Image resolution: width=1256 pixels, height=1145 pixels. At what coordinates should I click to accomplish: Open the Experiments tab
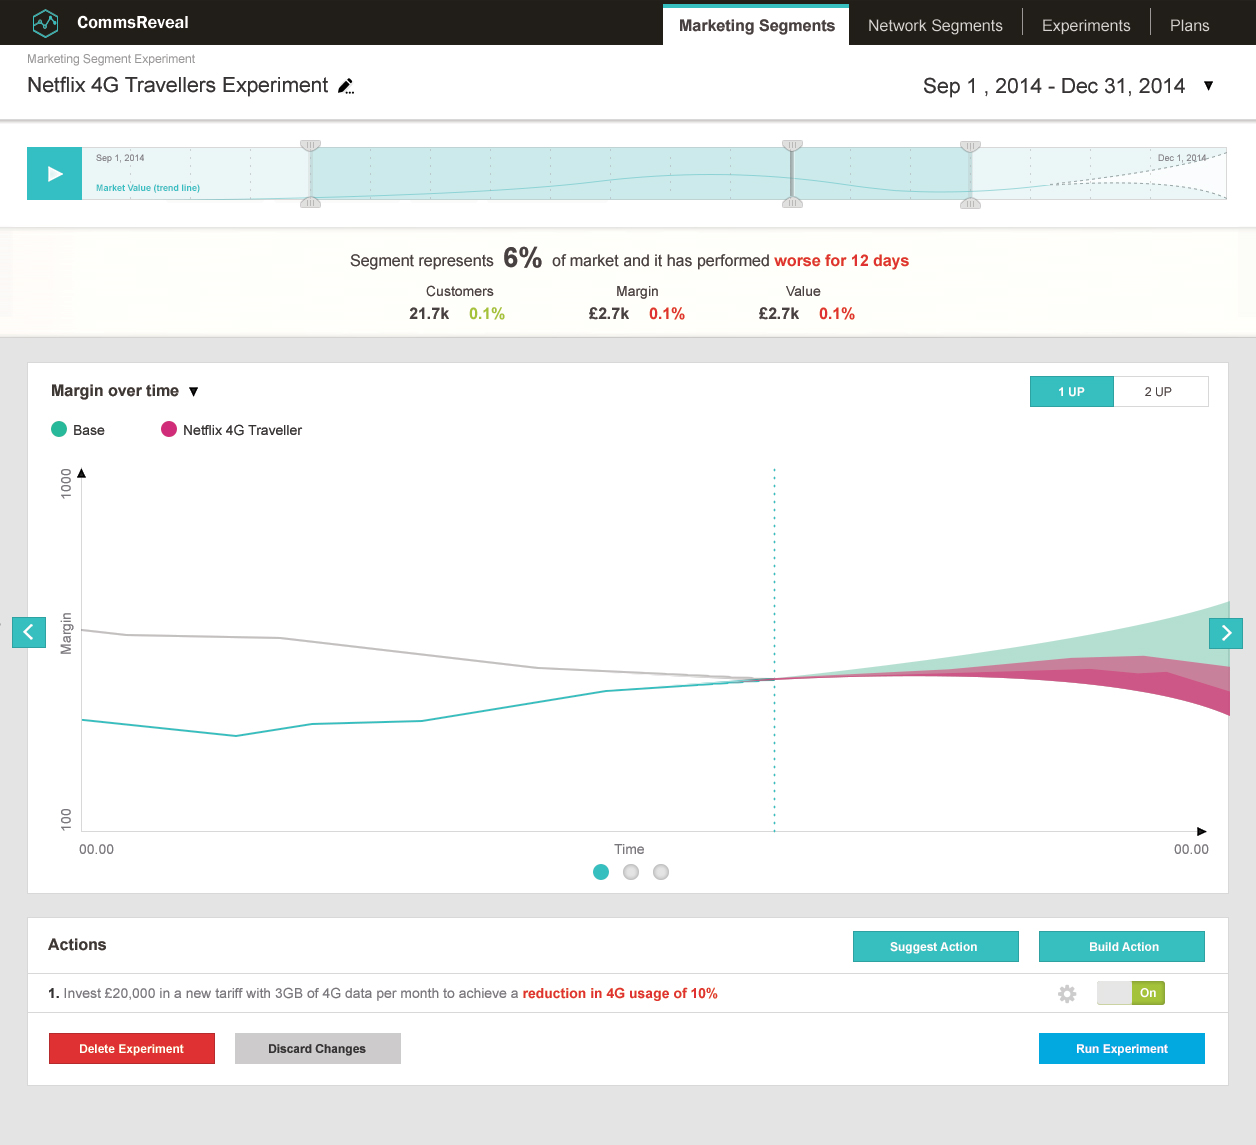pos(1086,25)
